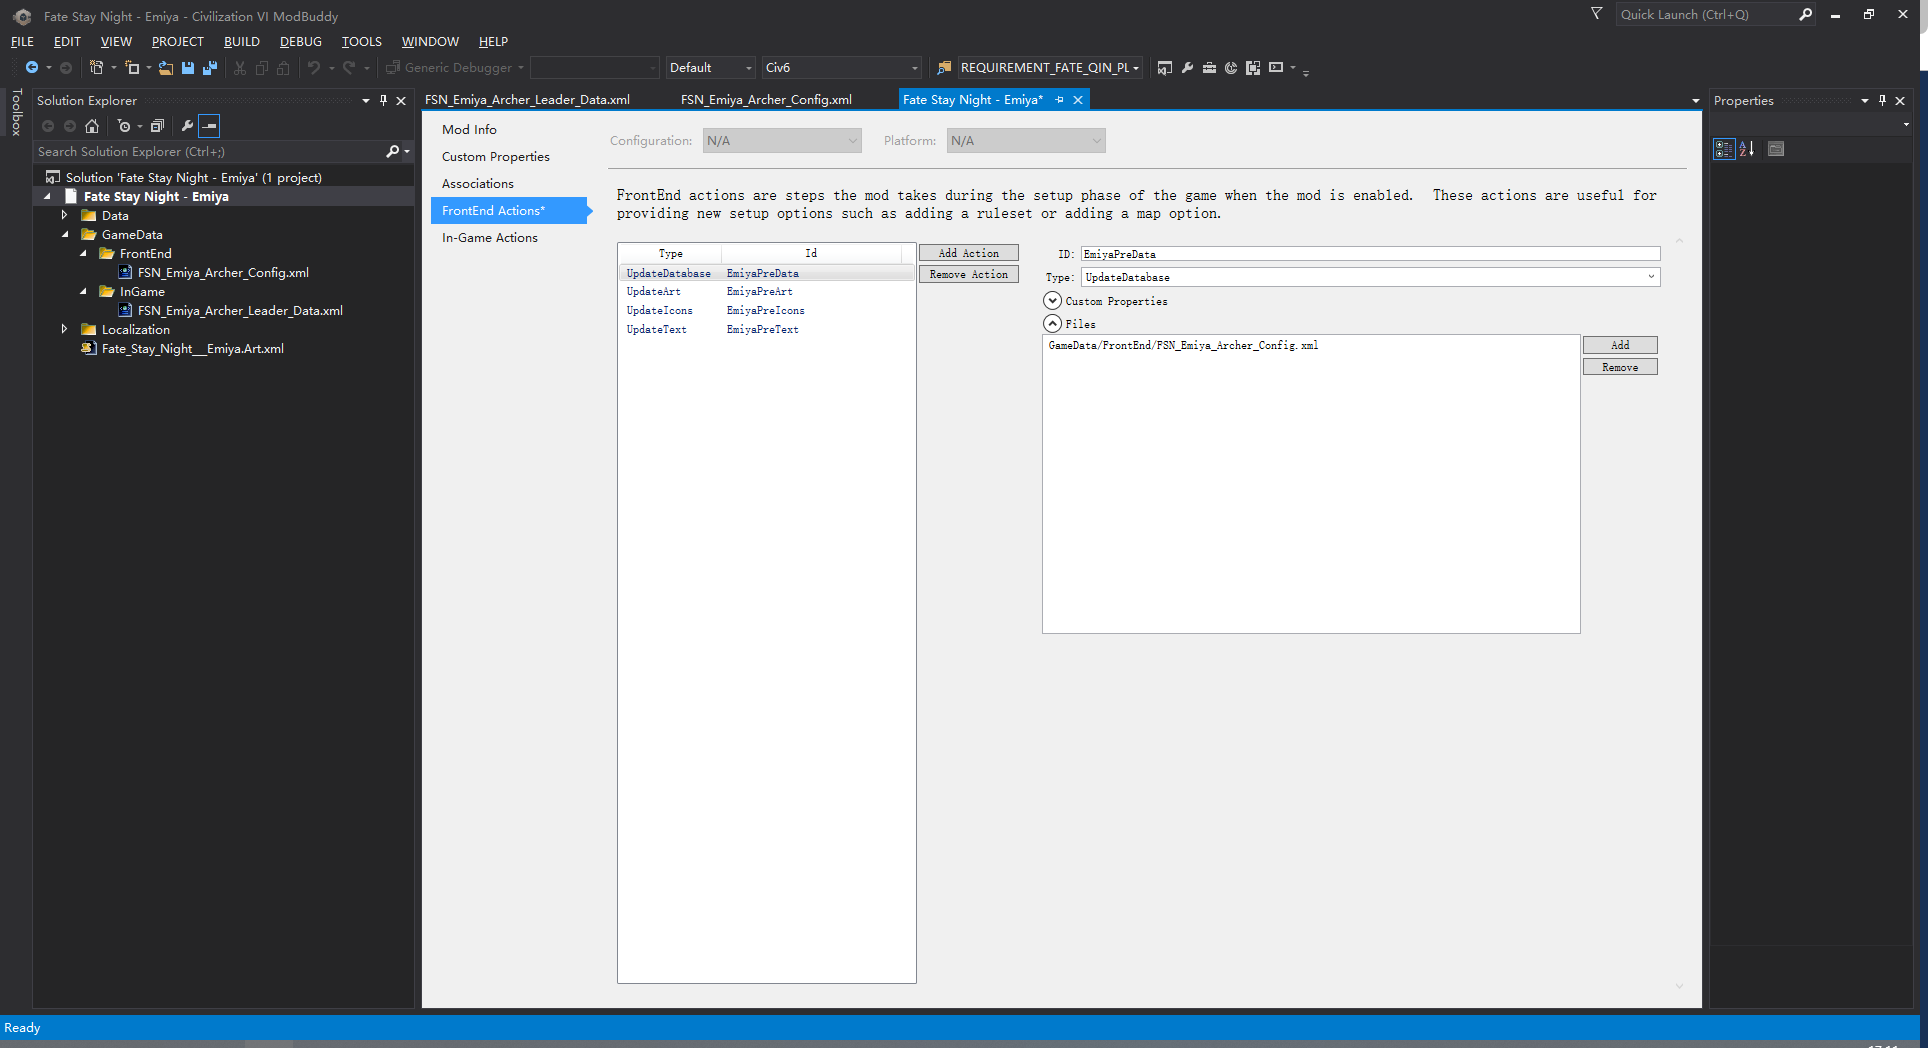The height and width of the screenshot is (1048, 1928).
Task: Expand the Custom Properties section
Action: 1052,301
